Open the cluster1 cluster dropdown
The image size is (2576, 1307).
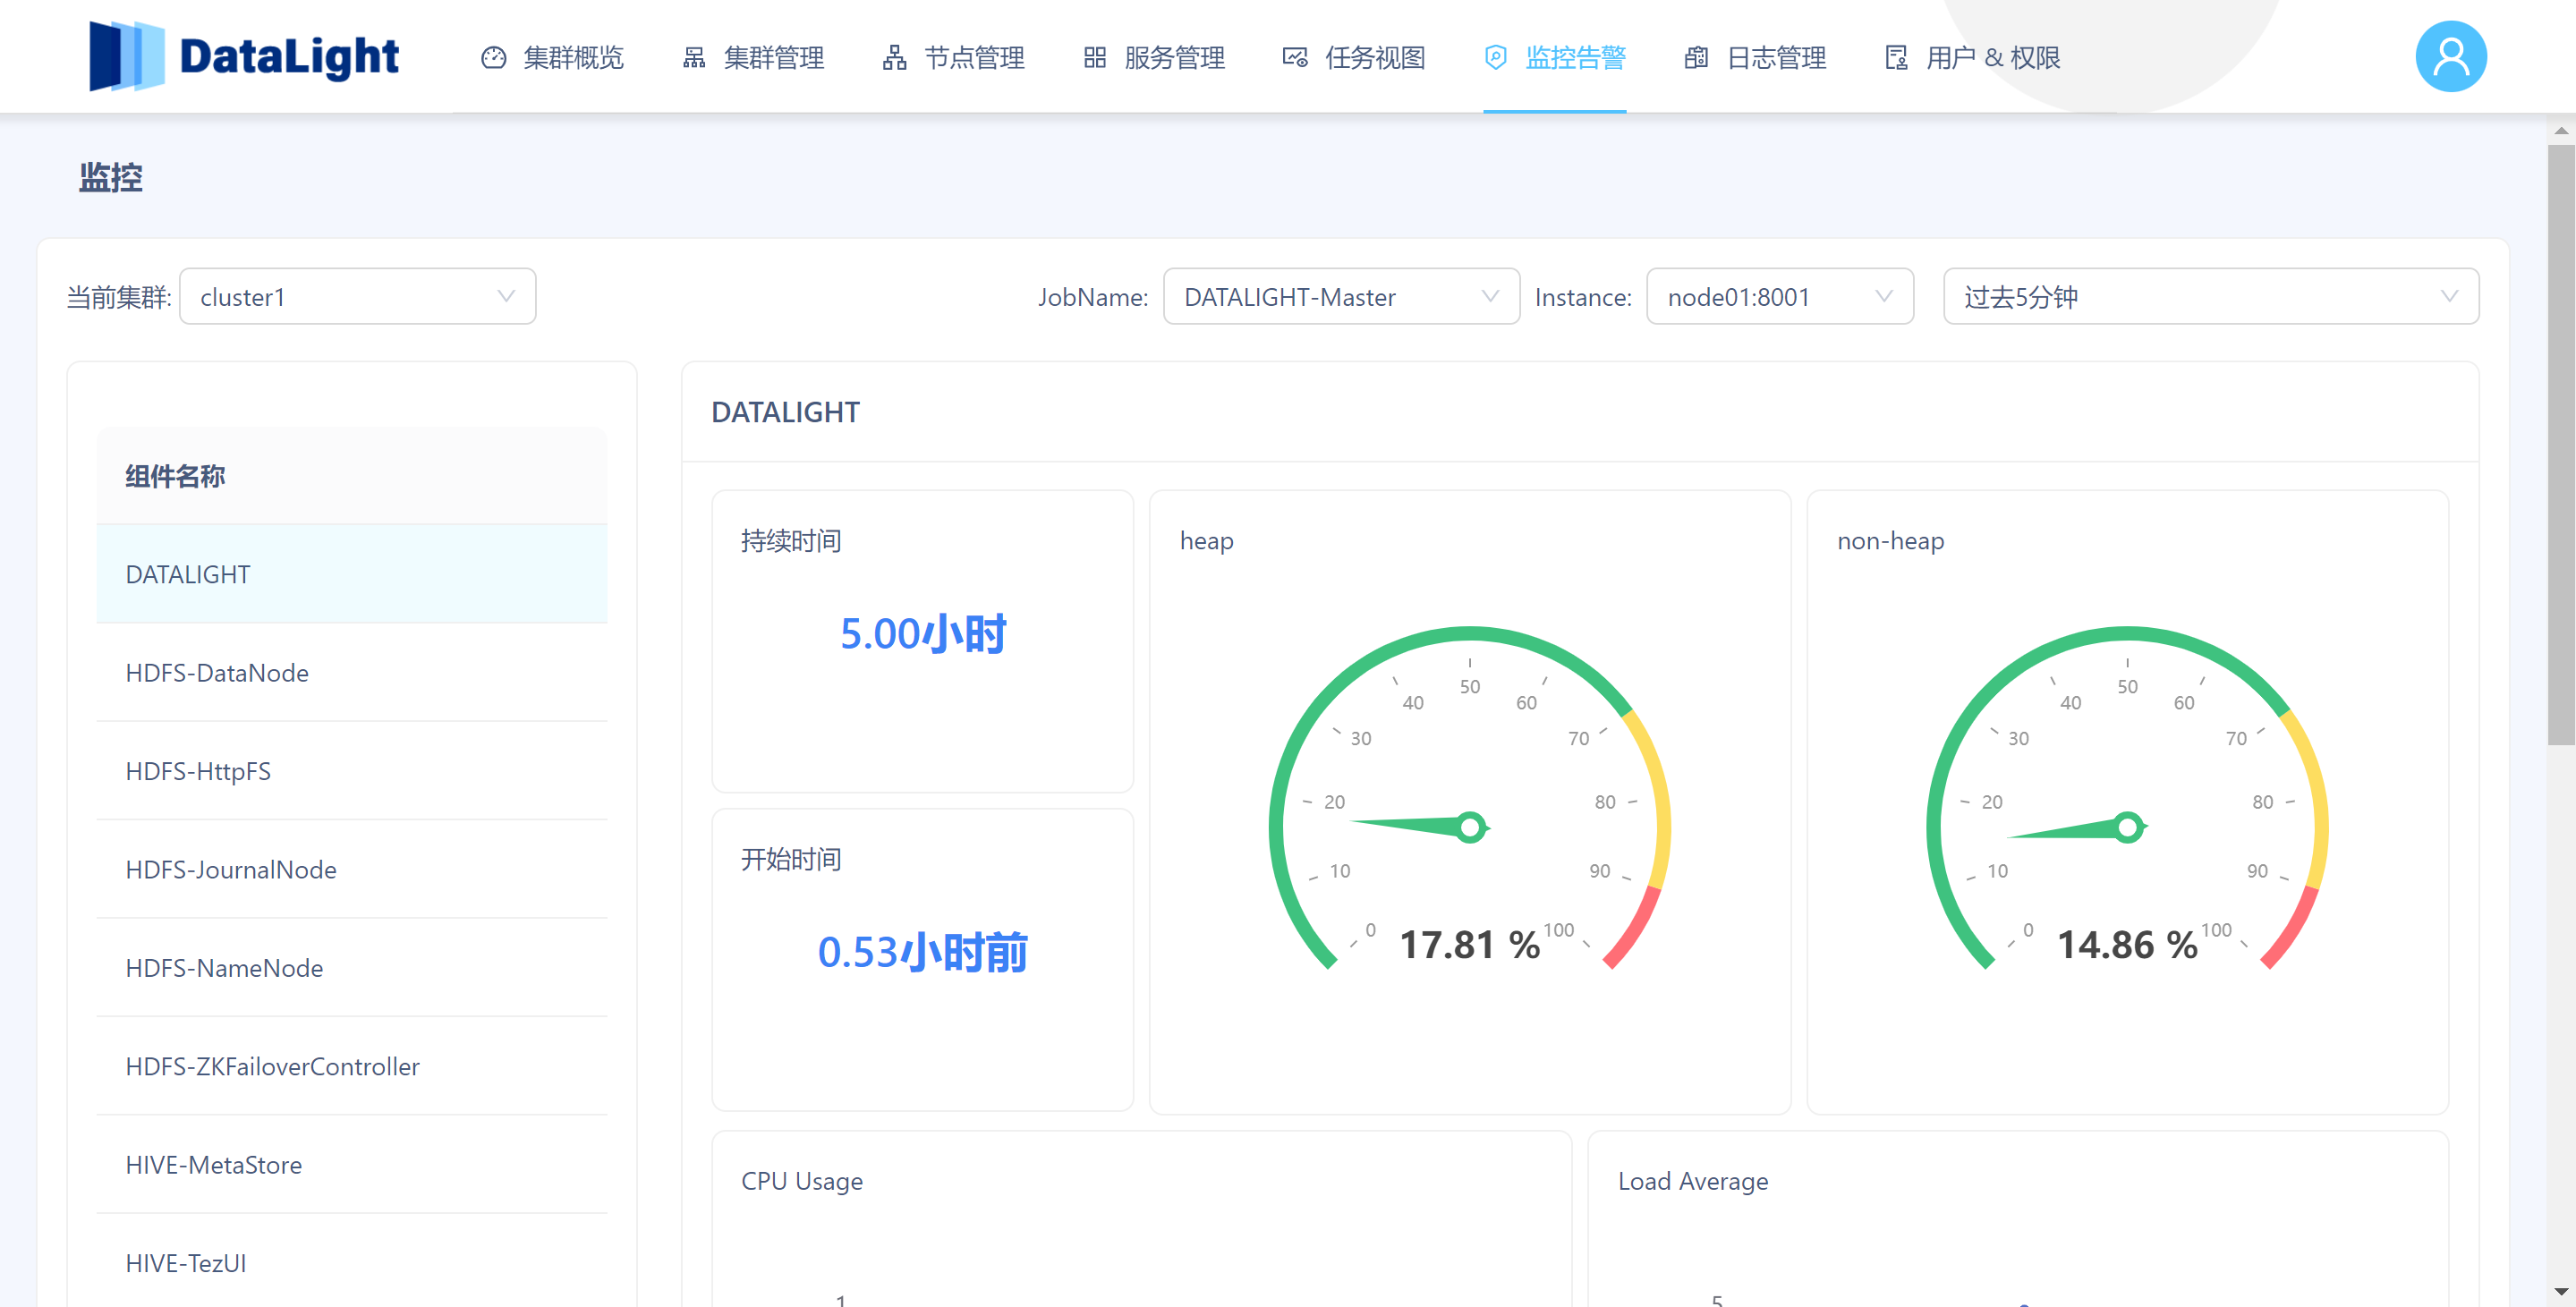pos(357,296)
